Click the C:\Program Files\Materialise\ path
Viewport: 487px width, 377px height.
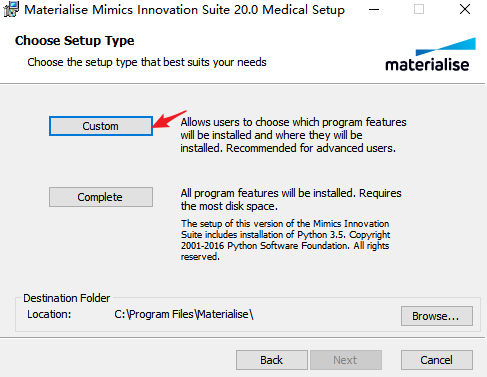tap(184, 314)
